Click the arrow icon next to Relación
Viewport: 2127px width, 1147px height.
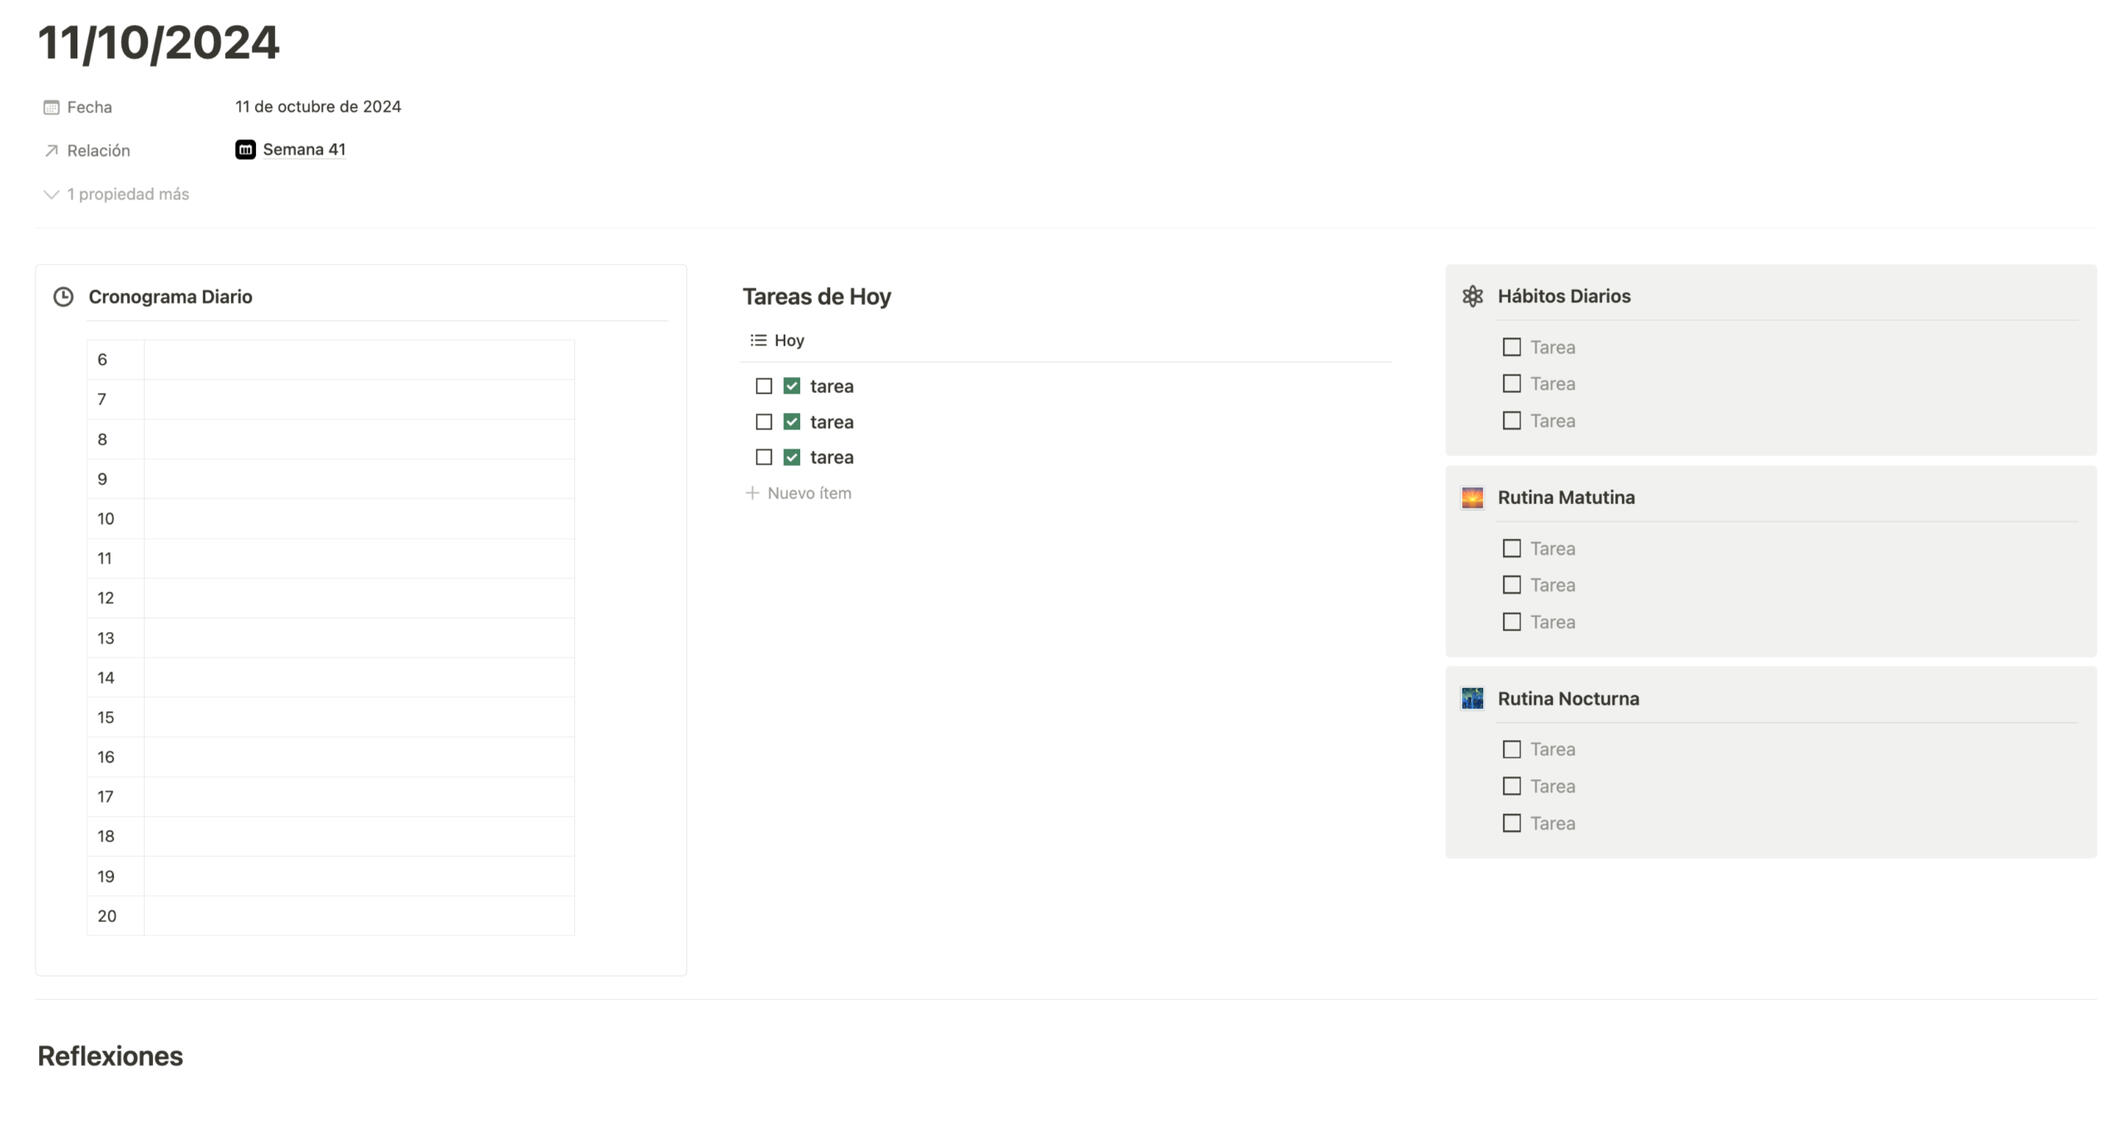(x=51, y=151)
